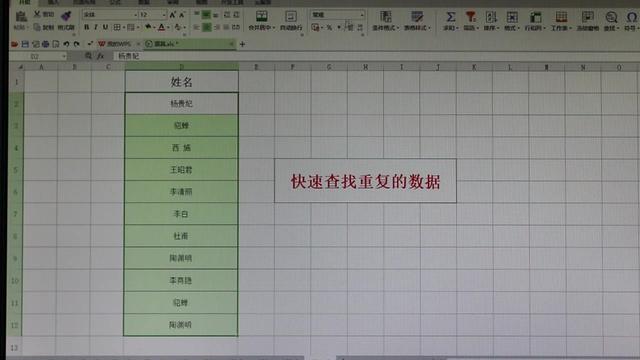Click the Freeze Panes icon
The image size is (640, 360).
coord(588,17)
